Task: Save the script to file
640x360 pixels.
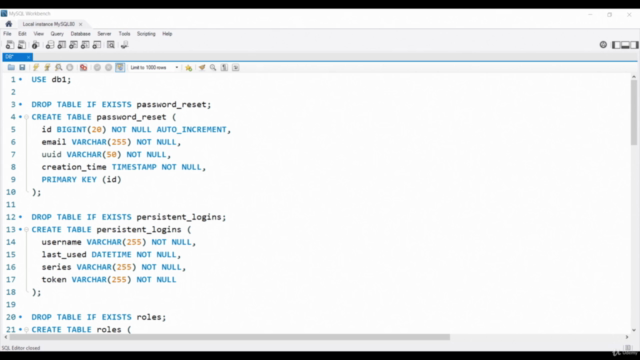Action: [22, 67]
